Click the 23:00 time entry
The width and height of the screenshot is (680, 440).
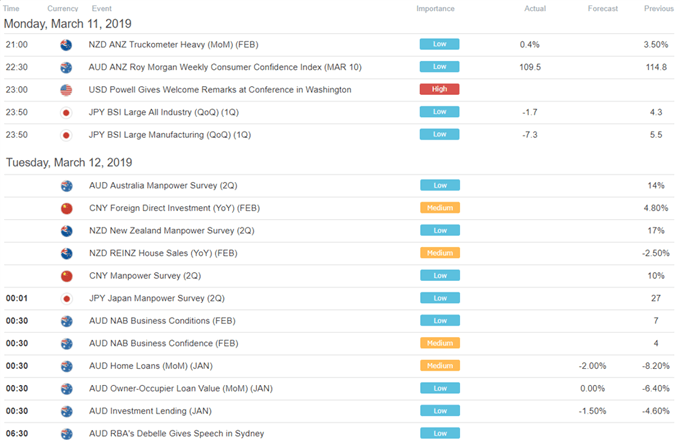point(16,90)
